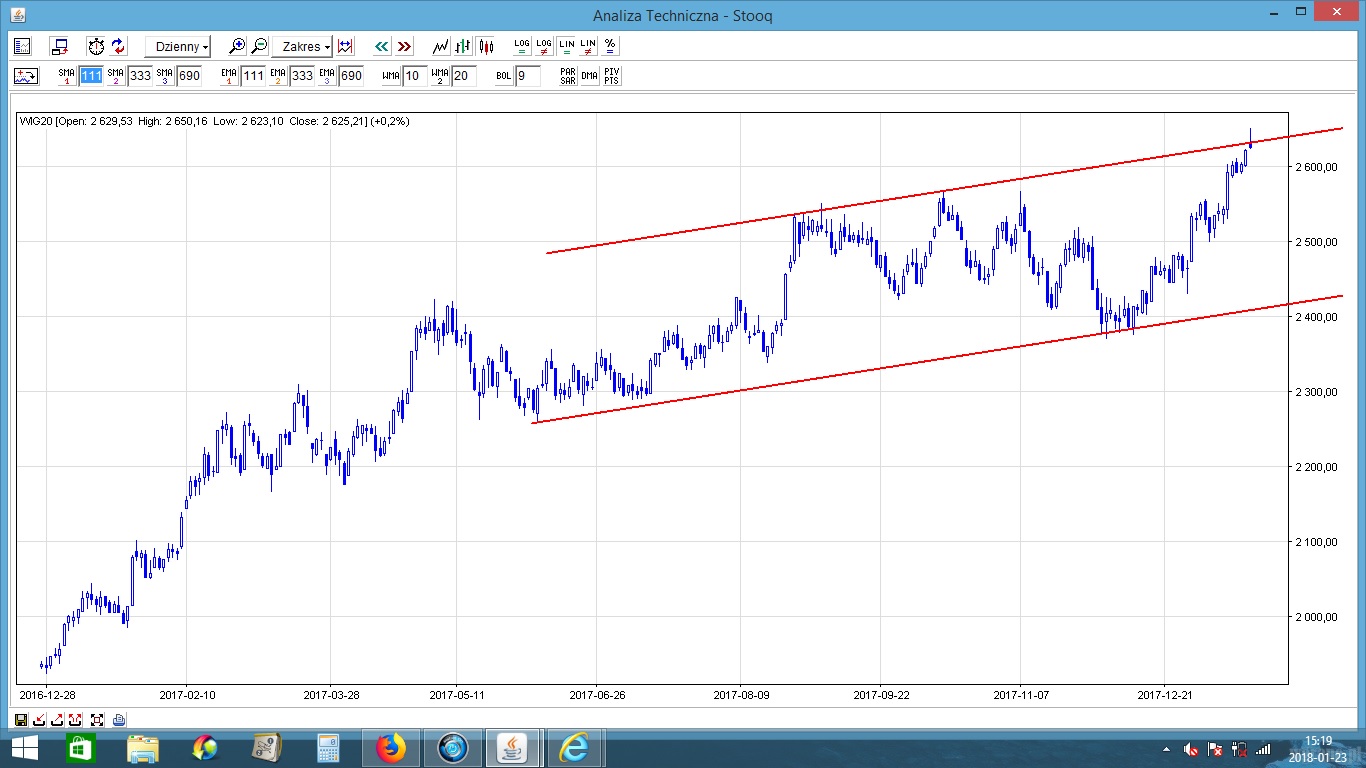
Task: Click the printer icon below the chart
Action: click(119, 719)
